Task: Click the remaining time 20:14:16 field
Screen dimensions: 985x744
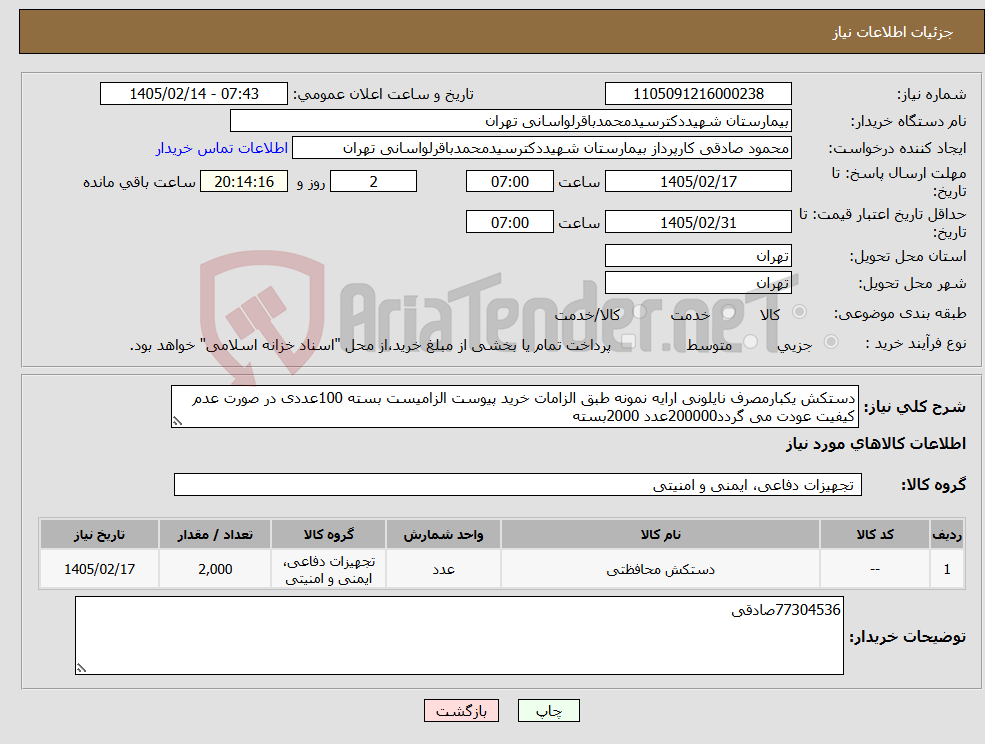Action: [244, 182]
